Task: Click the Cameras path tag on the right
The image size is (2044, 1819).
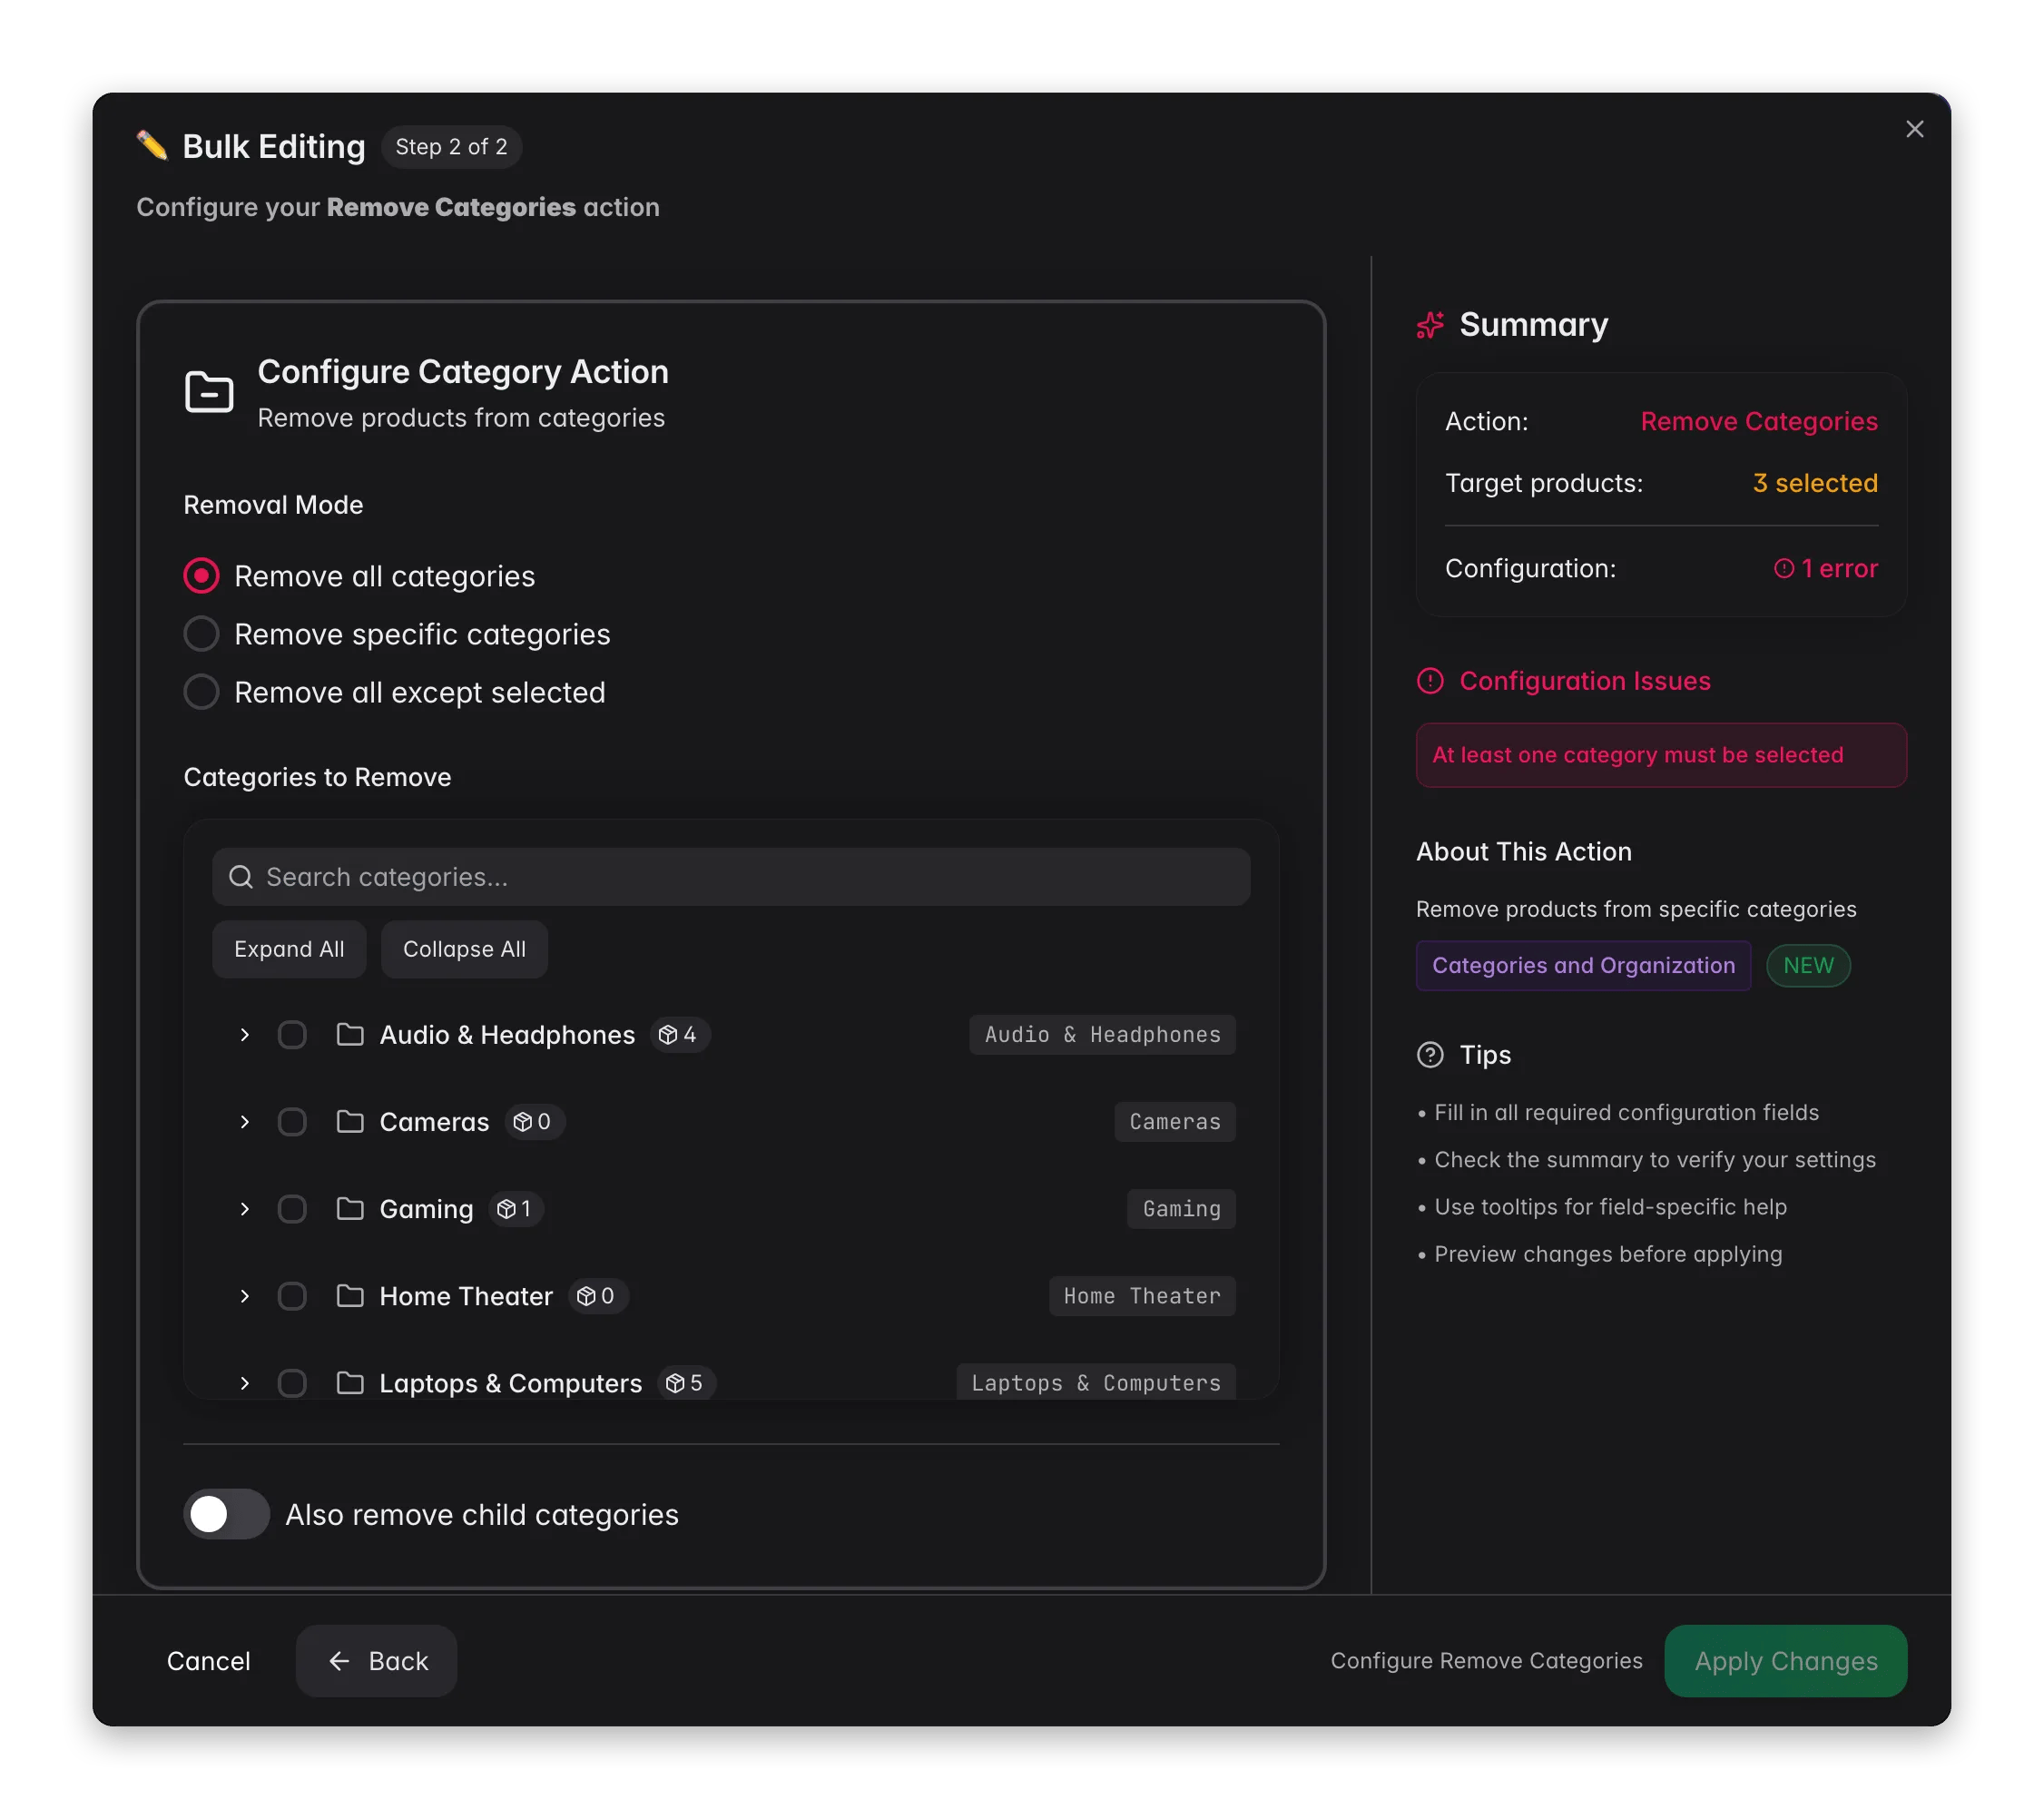Action: pyautogui.click(x=1175, y=1121)
